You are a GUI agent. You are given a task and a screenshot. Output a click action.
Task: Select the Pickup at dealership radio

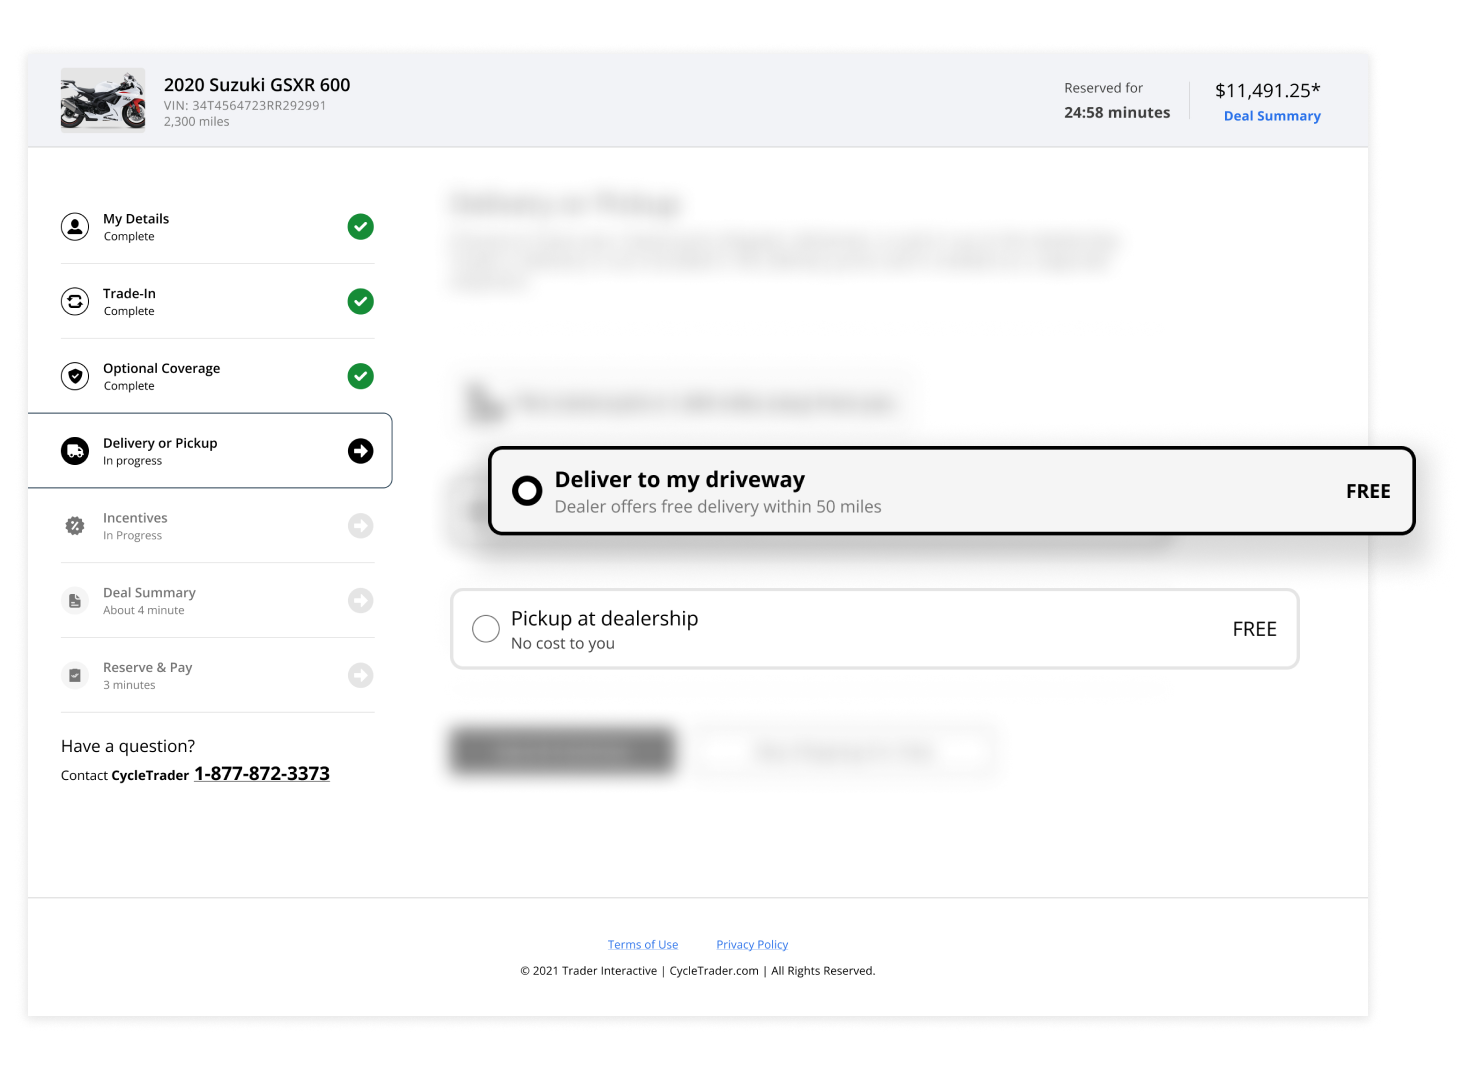pyautogui.click(x=486, y=629)
